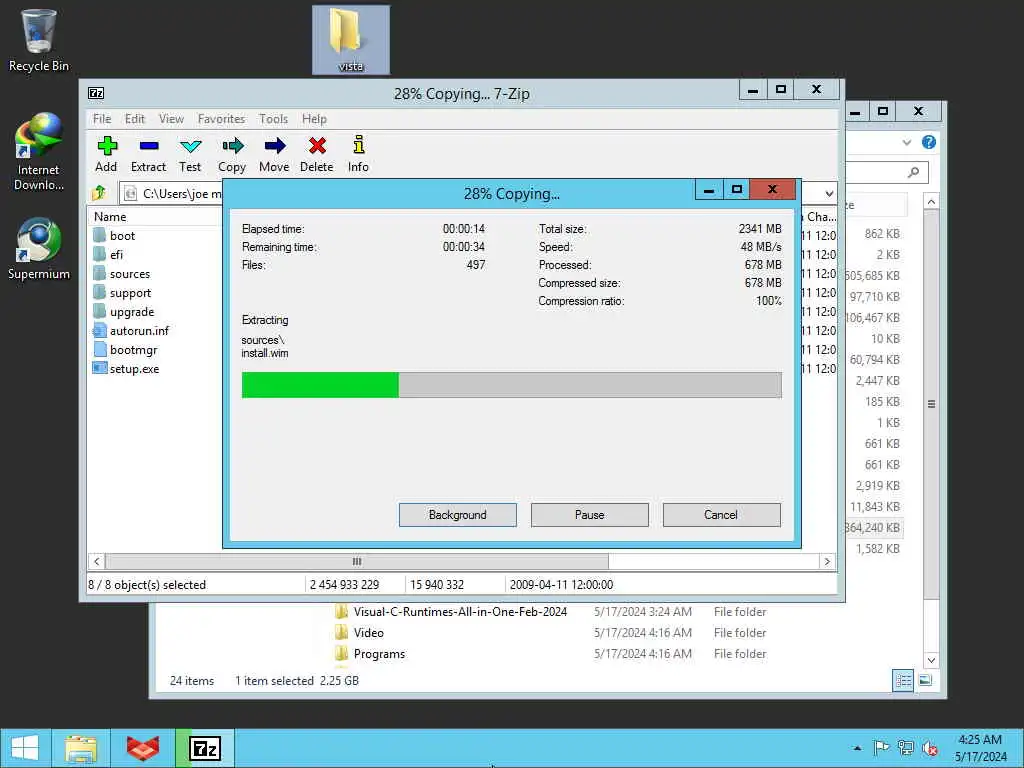Open the vista folder on desktop
Viewport: 1024px width, 768px height.
click(351, 40)
